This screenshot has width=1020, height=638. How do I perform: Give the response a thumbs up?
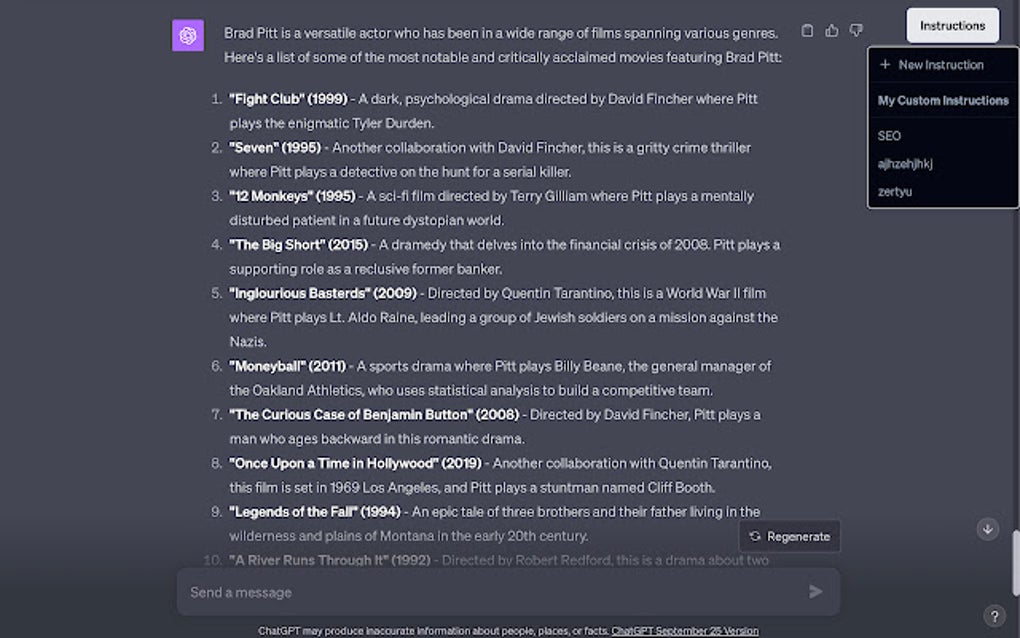coord(831,30)
